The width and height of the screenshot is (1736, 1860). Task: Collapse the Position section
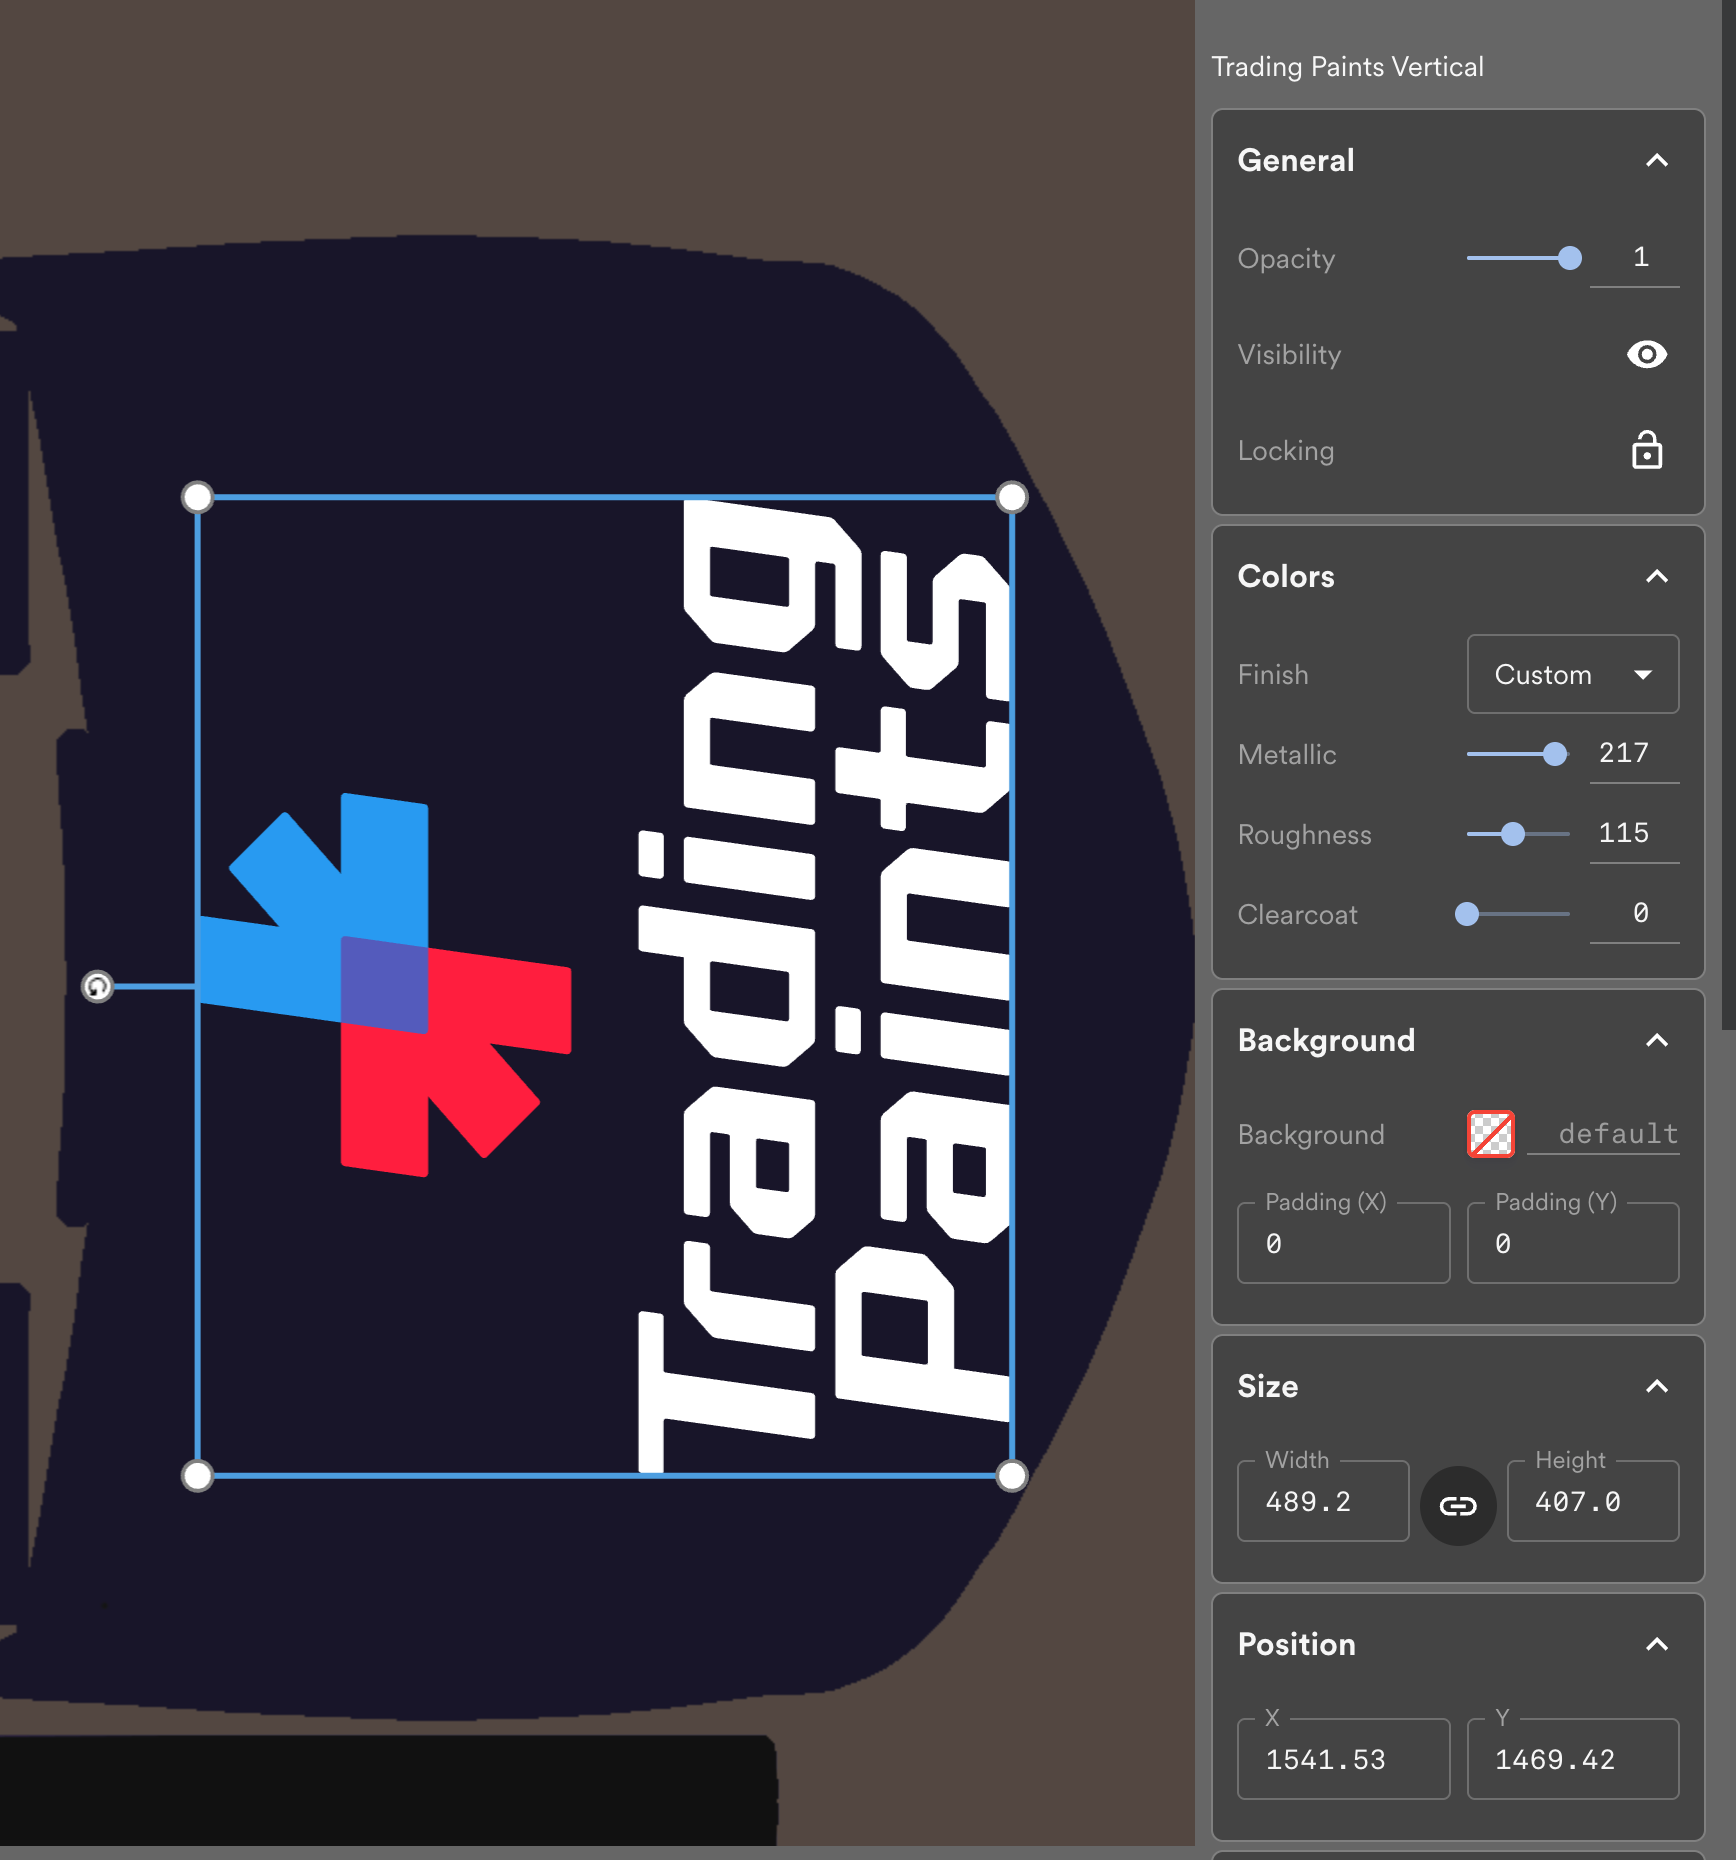point(1656,1645)
